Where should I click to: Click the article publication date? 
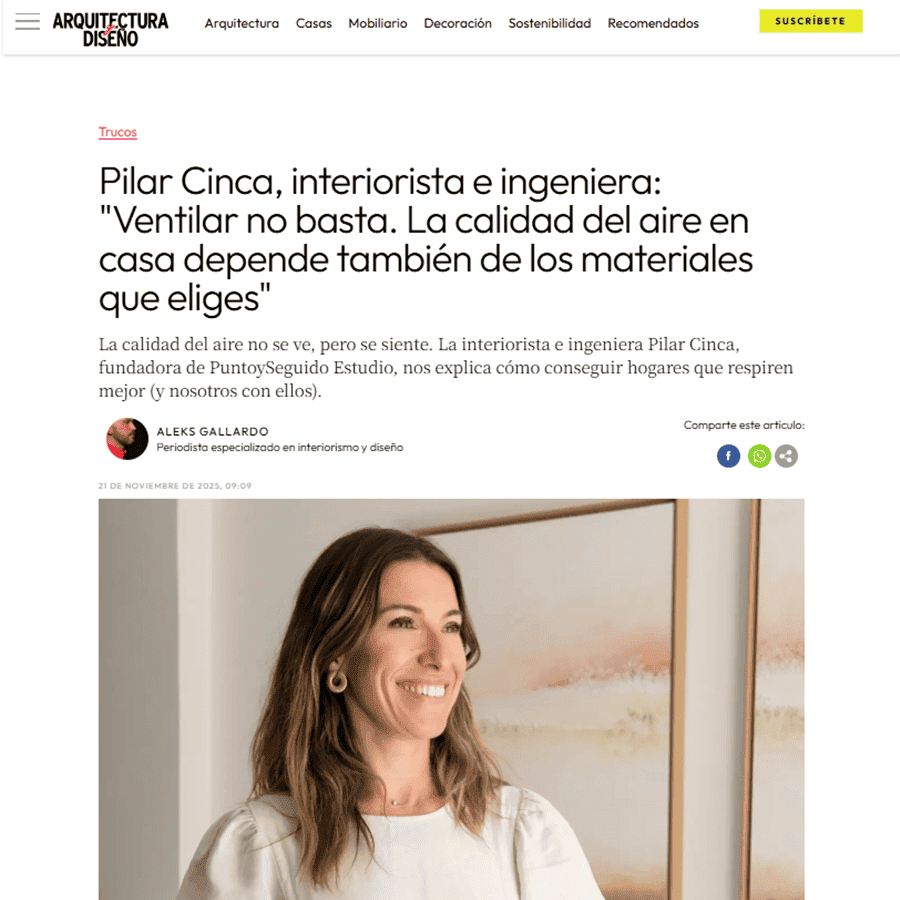[x=175, y=486]
